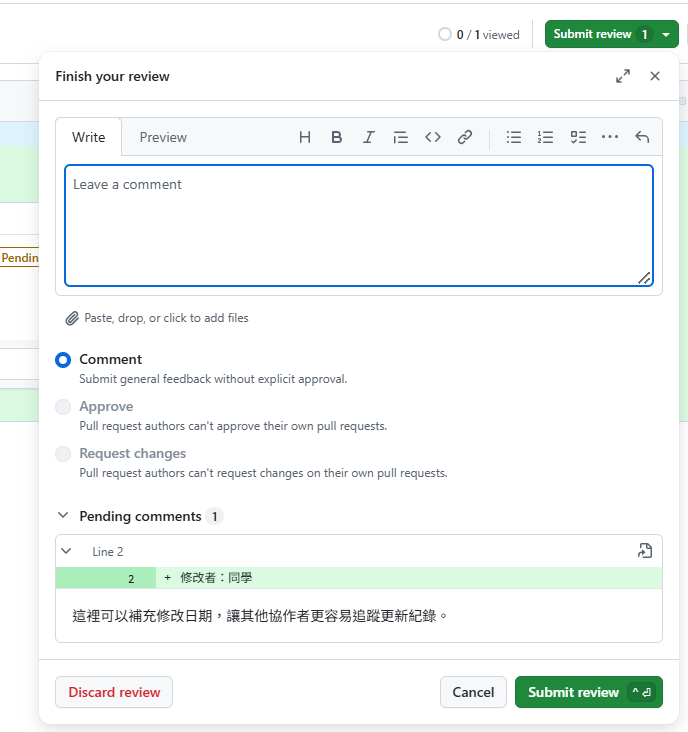The height and width of the screenshot is (732, 688).
Task: Open the Submit review dropdown caret at top
Action: (x=667, y=35)
